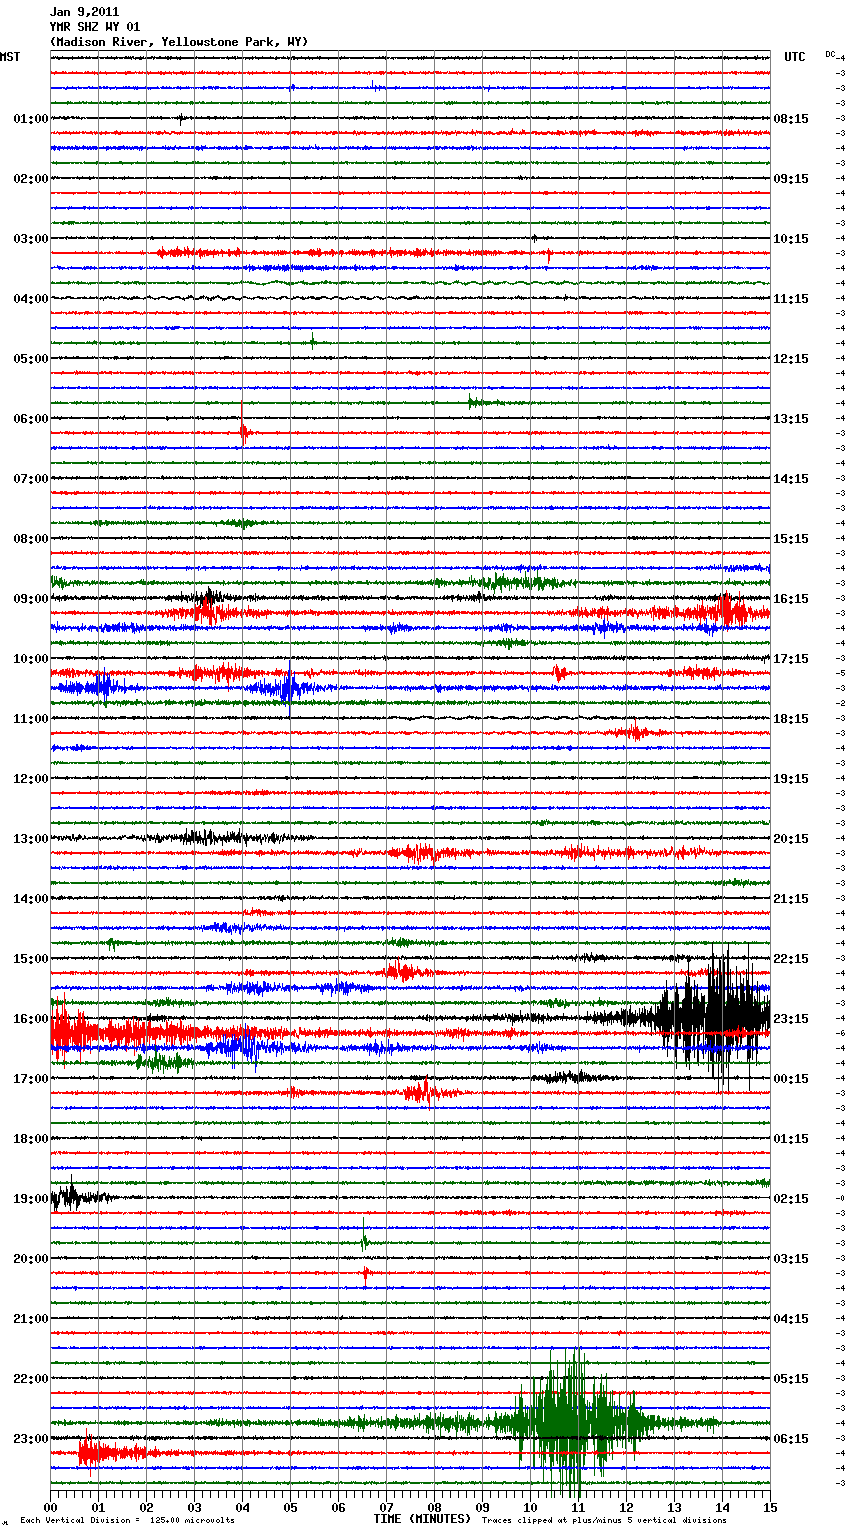Click the 06:15 UTC row label
Viewport: 850px width, 1534px height.
pos(791,1439)
